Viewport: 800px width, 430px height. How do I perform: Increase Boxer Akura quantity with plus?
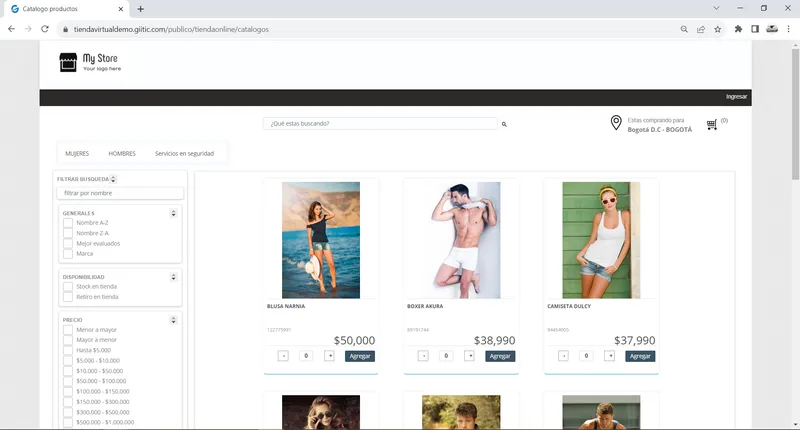point(469,356)
